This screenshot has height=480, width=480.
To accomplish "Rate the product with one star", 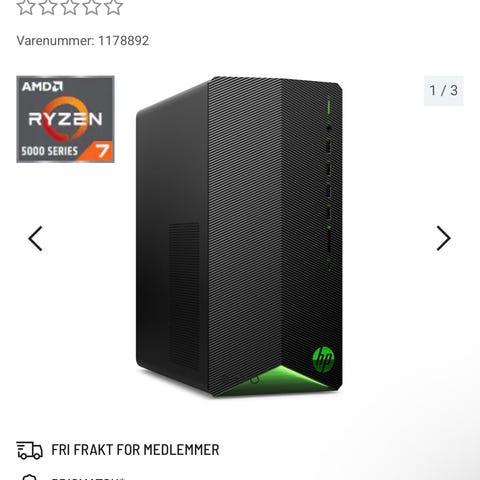I will pos(26,7).
